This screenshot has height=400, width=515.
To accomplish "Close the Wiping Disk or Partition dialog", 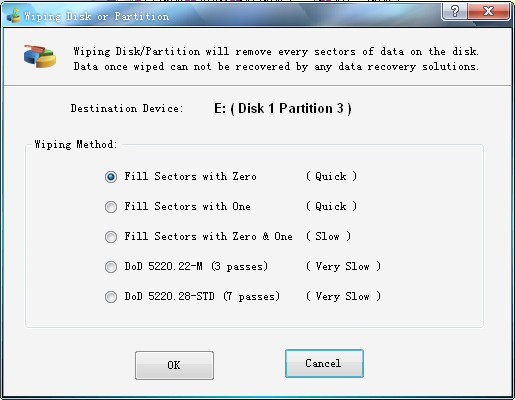I will pos(488,11).
